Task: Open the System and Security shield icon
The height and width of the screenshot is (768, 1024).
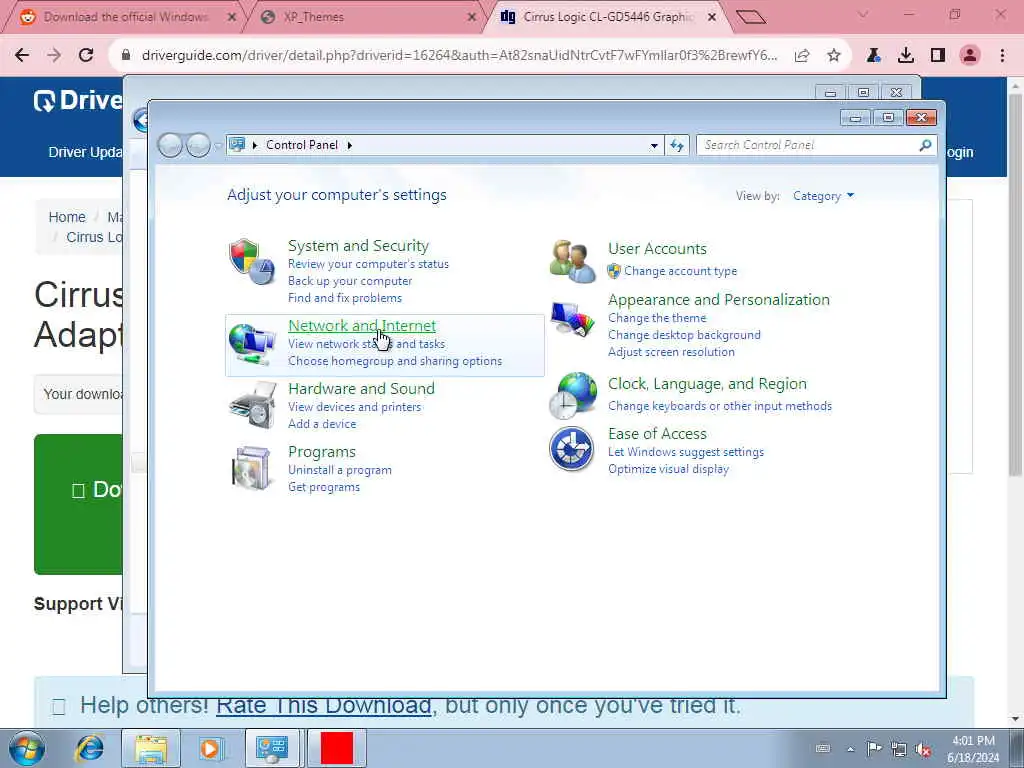Action: (x=251, y=261)
